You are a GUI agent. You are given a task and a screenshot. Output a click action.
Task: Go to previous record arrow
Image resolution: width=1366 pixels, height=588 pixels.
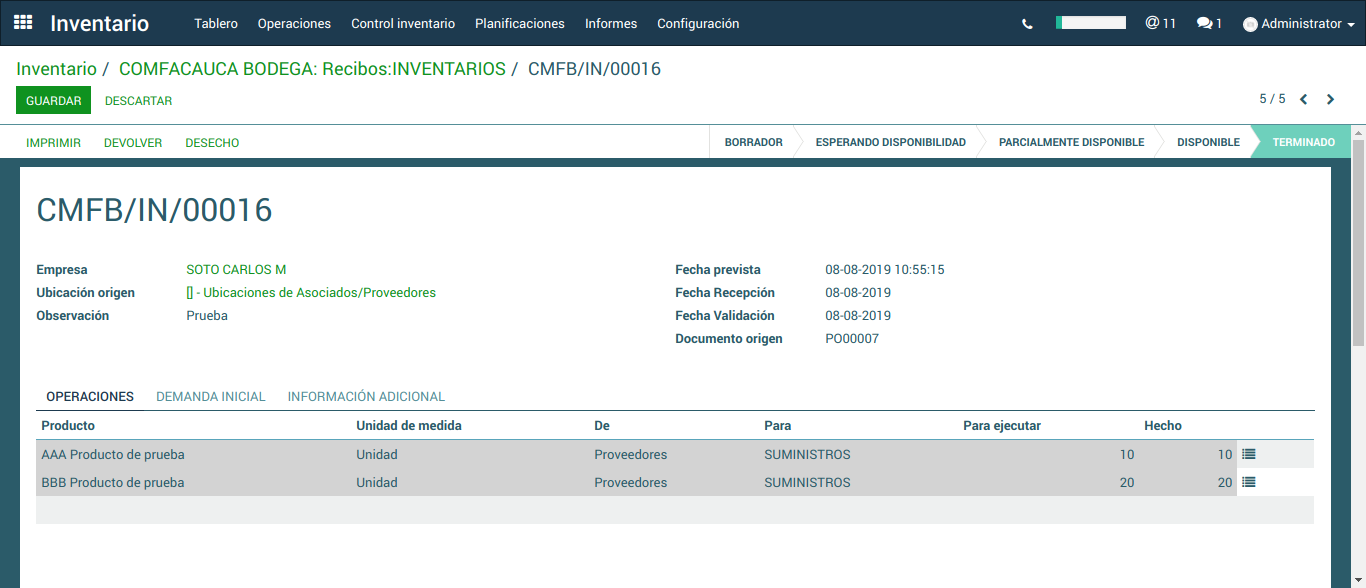point(1304,99)
